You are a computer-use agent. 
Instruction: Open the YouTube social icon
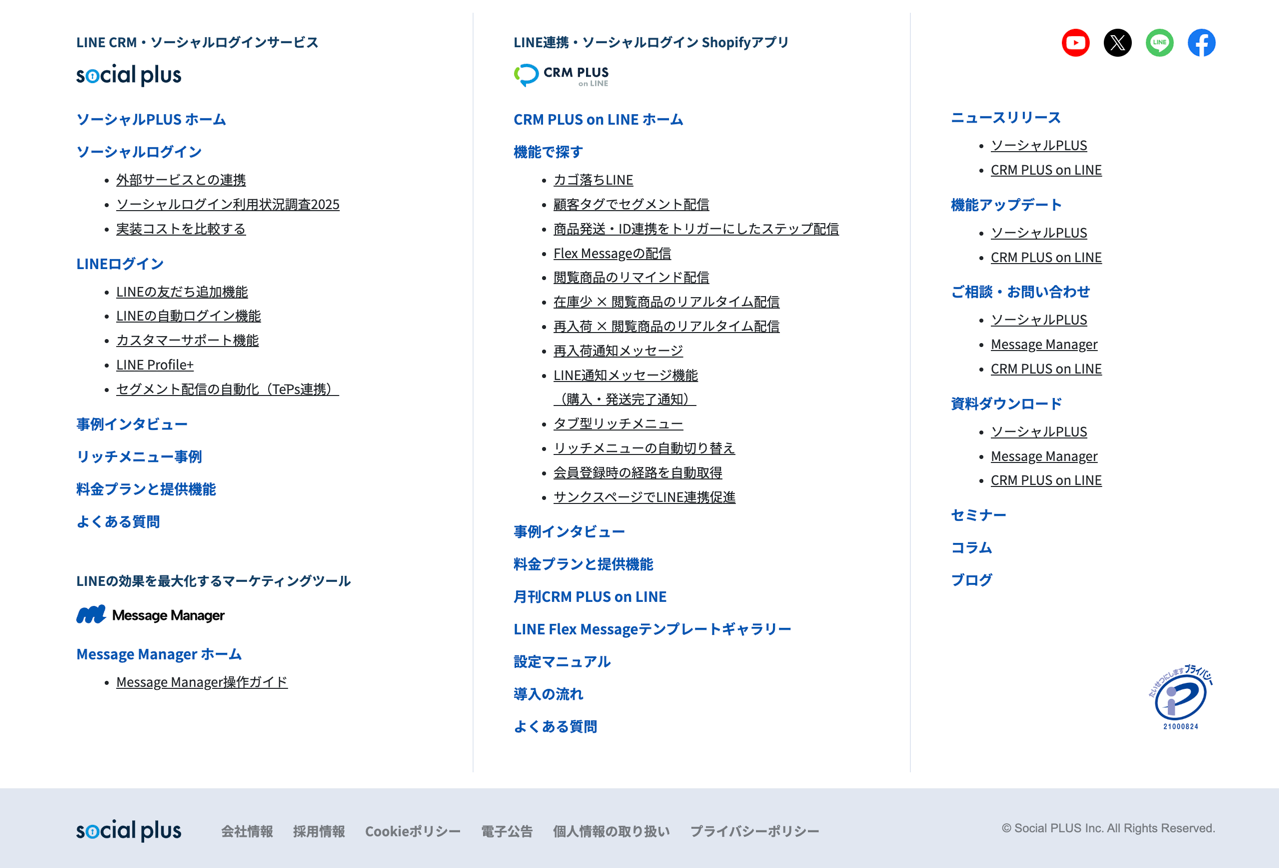(x=1075, y=43)
